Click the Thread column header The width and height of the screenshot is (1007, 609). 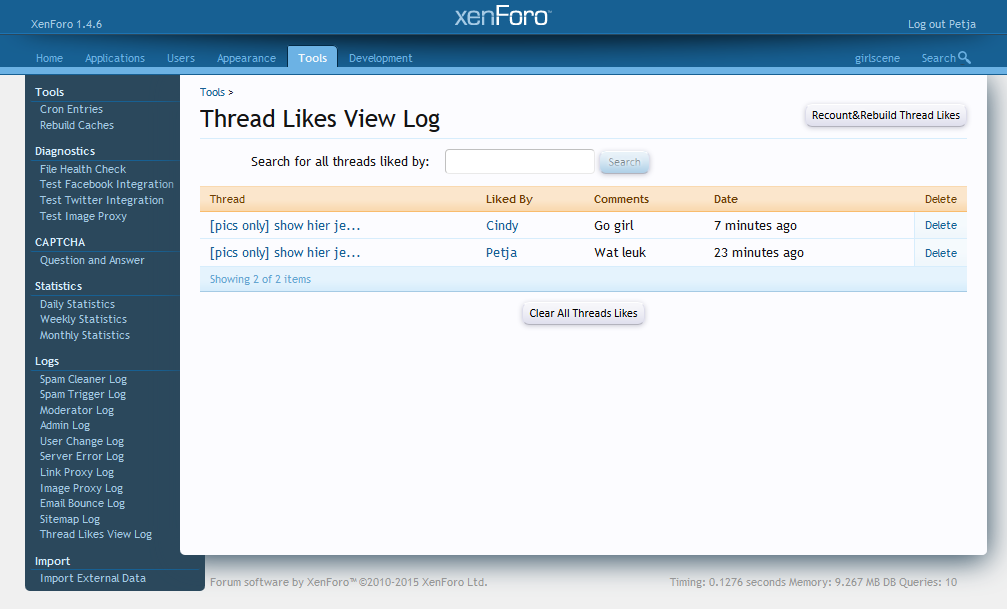tap(227, 199)
